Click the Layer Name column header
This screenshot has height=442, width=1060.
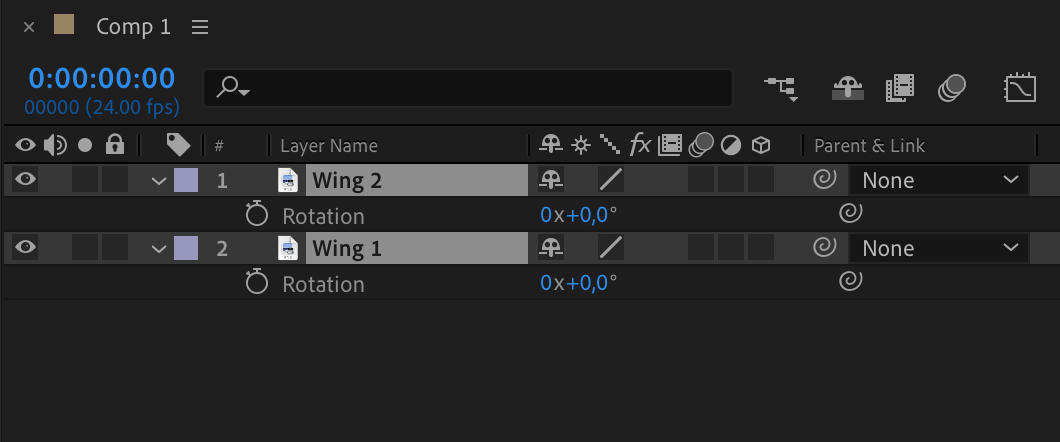pos(329,145)
